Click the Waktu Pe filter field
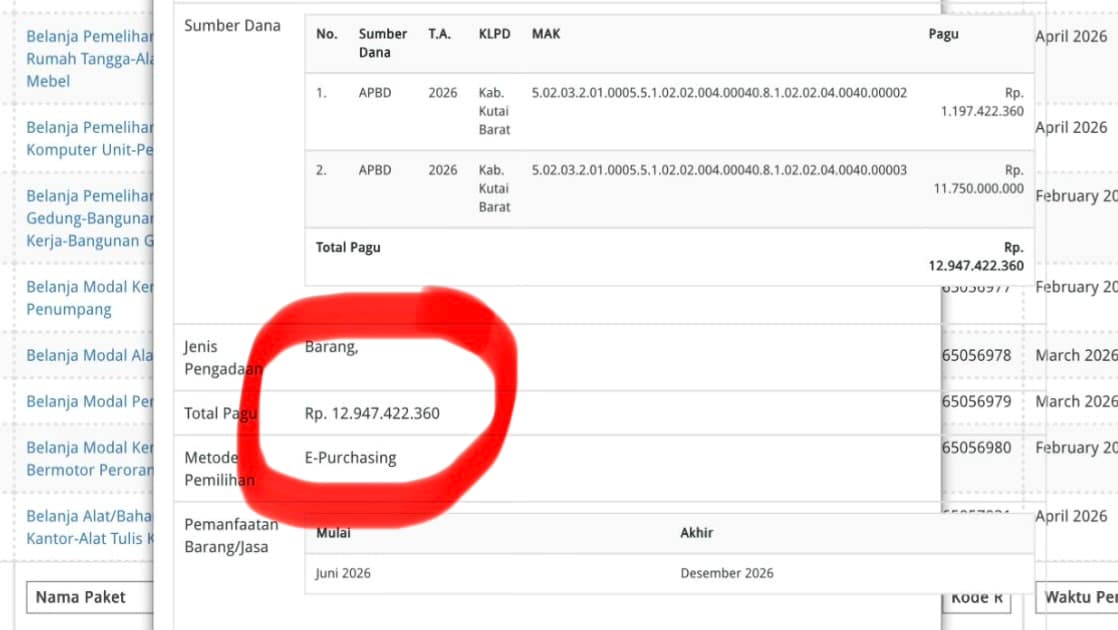The image size is (1118, 630). coord(1076,597)
